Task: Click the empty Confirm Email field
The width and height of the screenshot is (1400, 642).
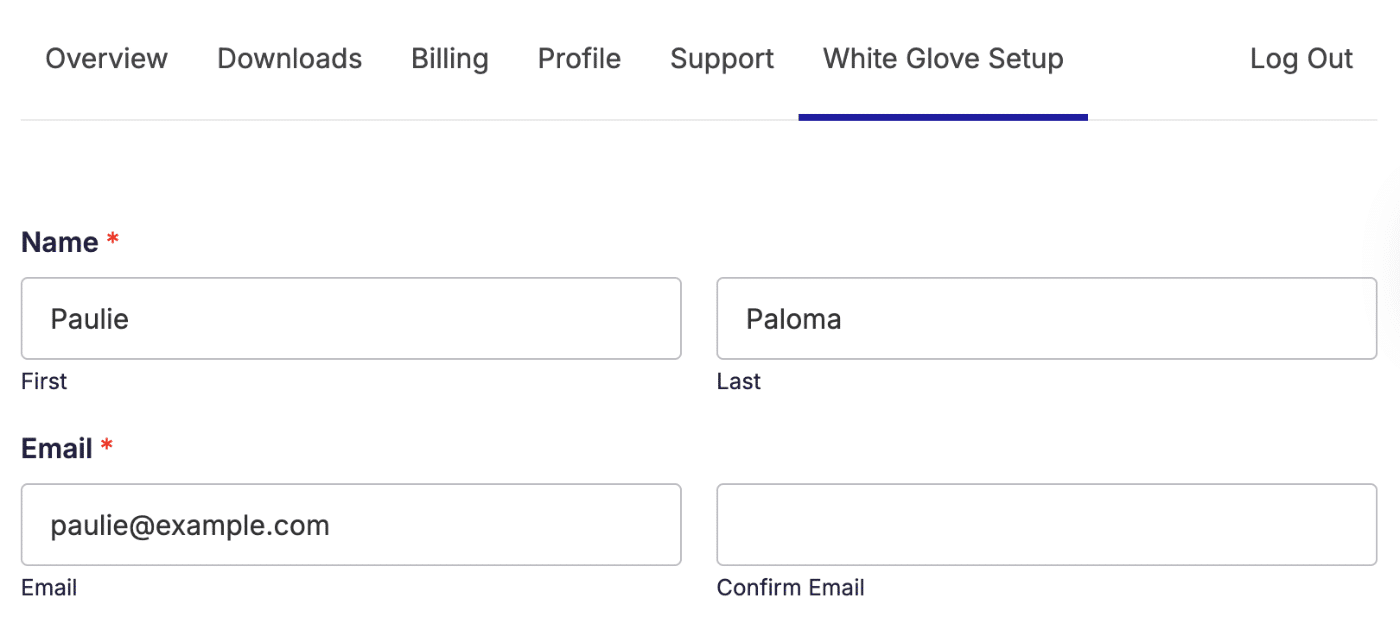Action: coord(1046,525)
